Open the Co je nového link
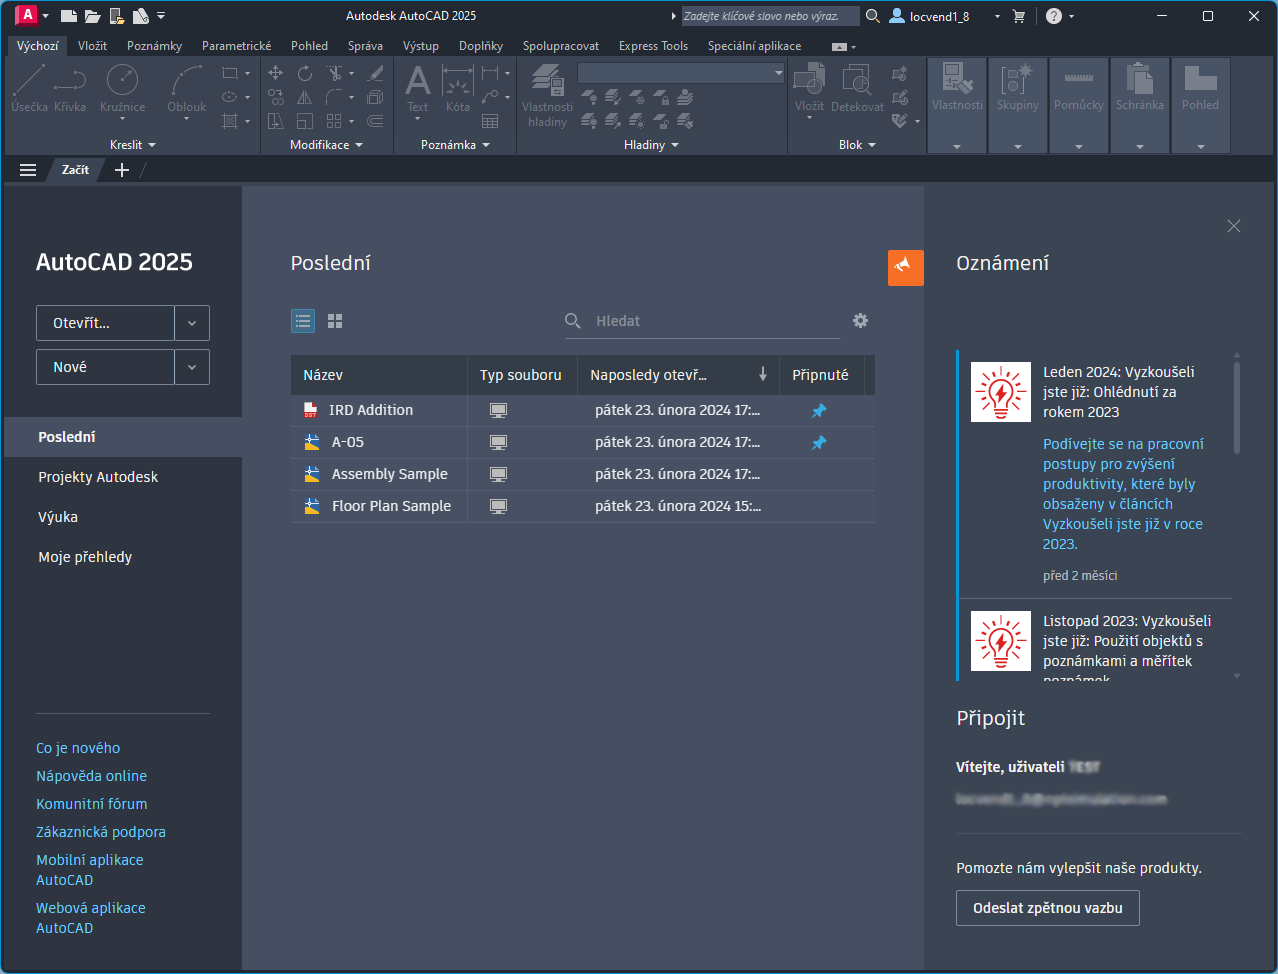1278x974 pixels. coord(78,748)
